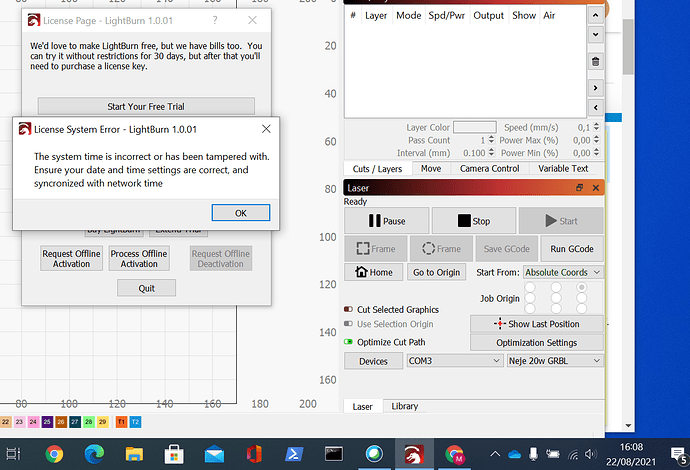Select the purple 25 color swatch
This screenshot has width=690, height=470.
pos(47,422)
